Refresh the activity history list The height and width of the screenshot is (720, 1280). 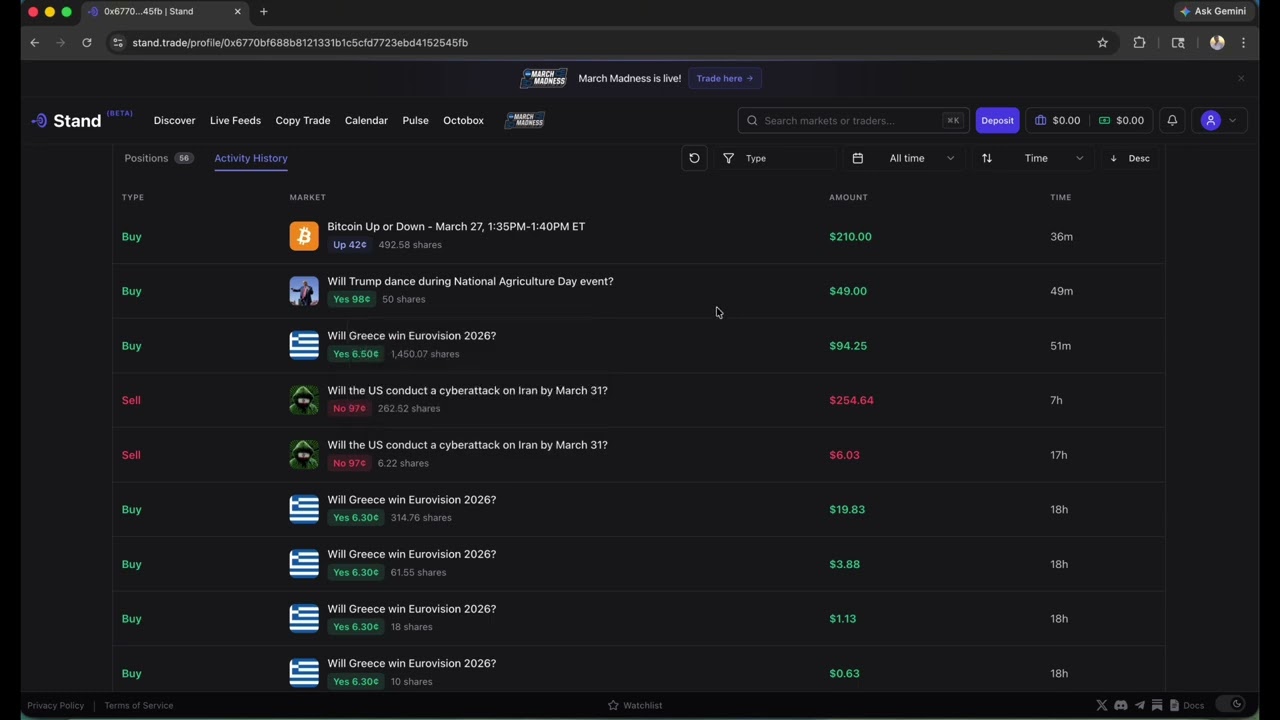(694, 158)
